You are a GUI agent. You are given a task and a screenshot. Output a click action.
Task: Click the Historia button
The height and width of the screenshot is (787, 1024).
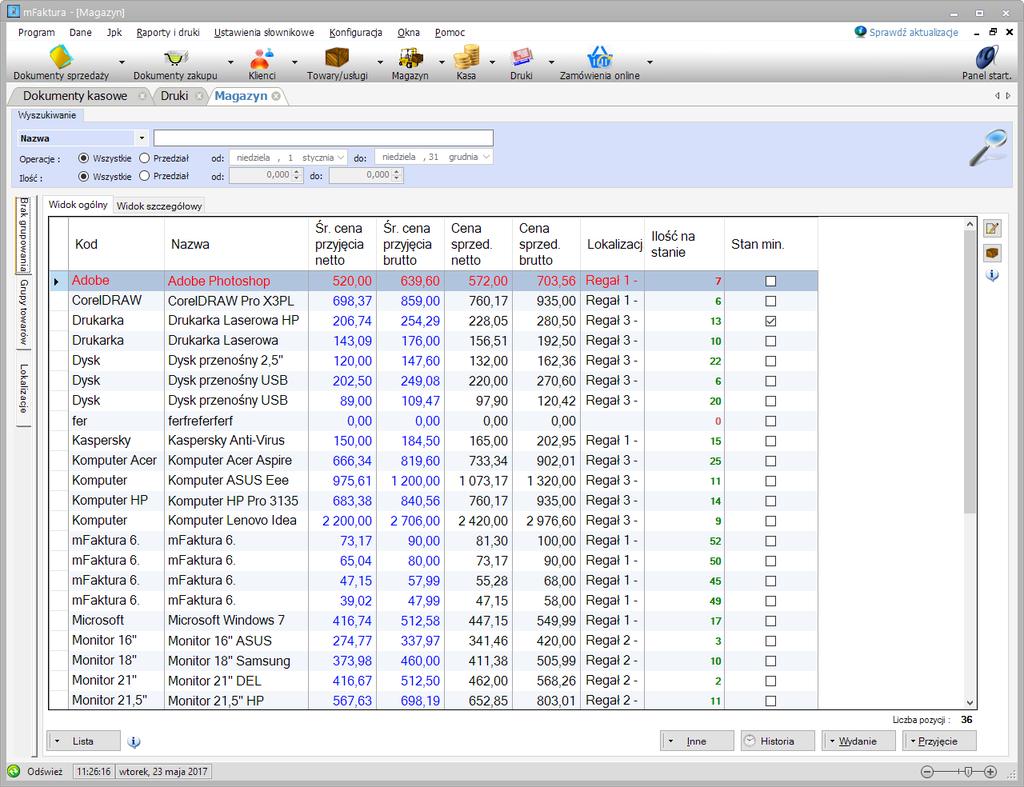coord(777,741)
